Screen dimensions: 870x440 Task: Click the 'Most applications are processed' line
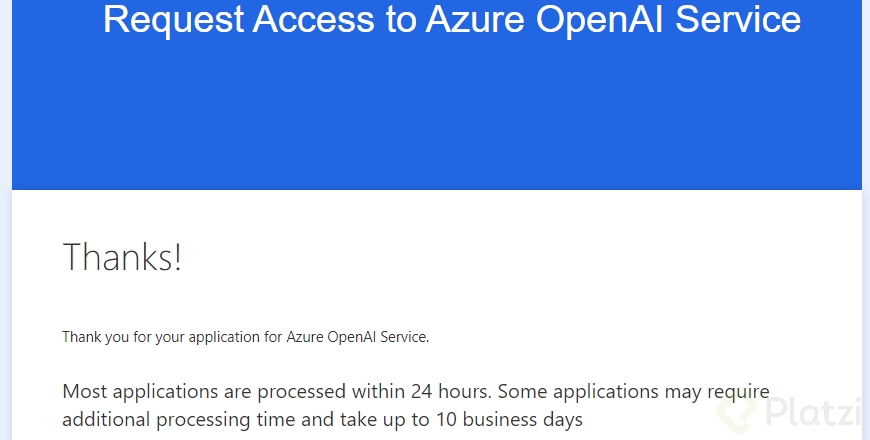coord(415,390)
